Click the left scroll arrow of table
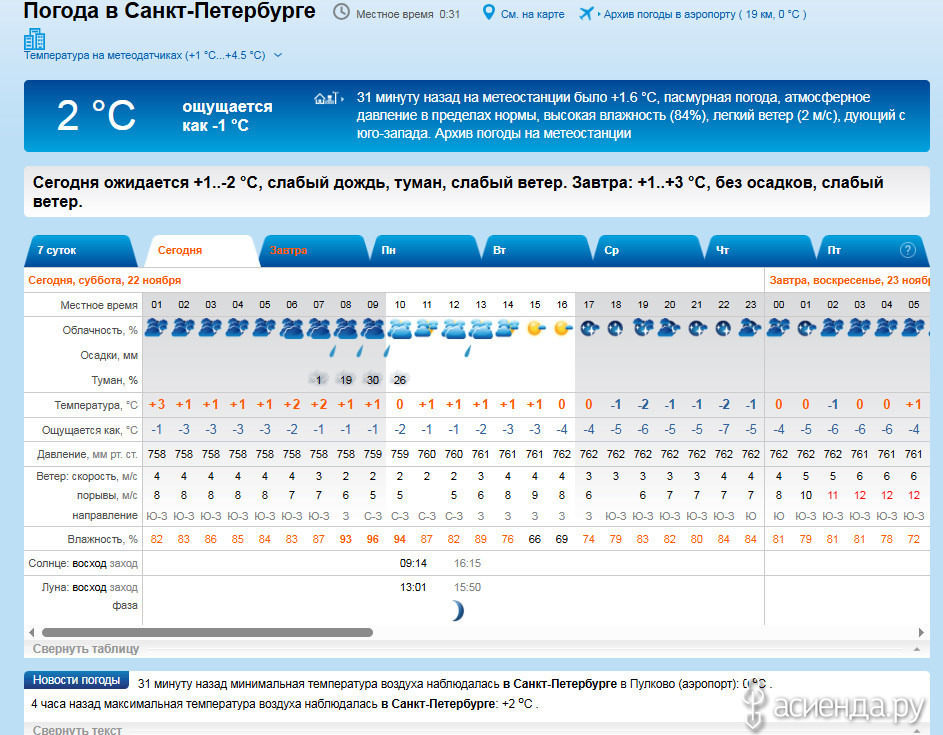Screen dimensions: 943x735 coord(31,632)
